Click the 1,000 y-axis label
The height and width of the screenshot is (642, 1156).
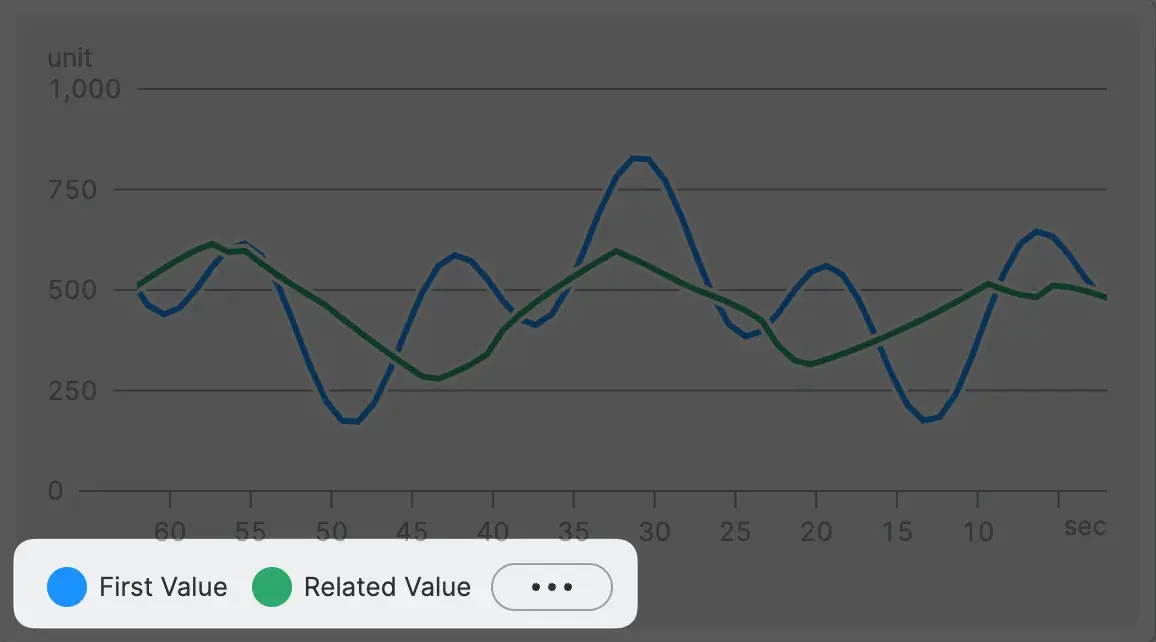(x=84, y=90)
